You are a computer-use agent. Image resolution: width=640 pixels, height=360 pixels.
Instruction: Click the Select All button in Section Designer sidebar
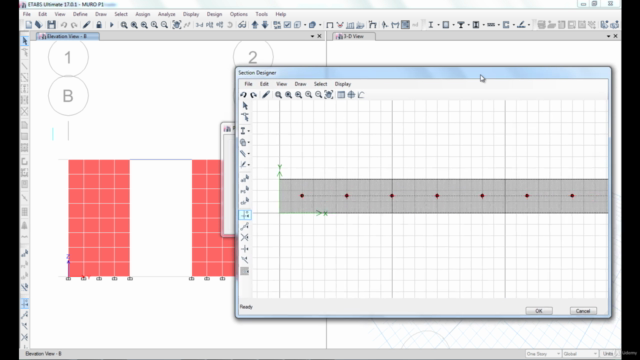tap(245, 179)
